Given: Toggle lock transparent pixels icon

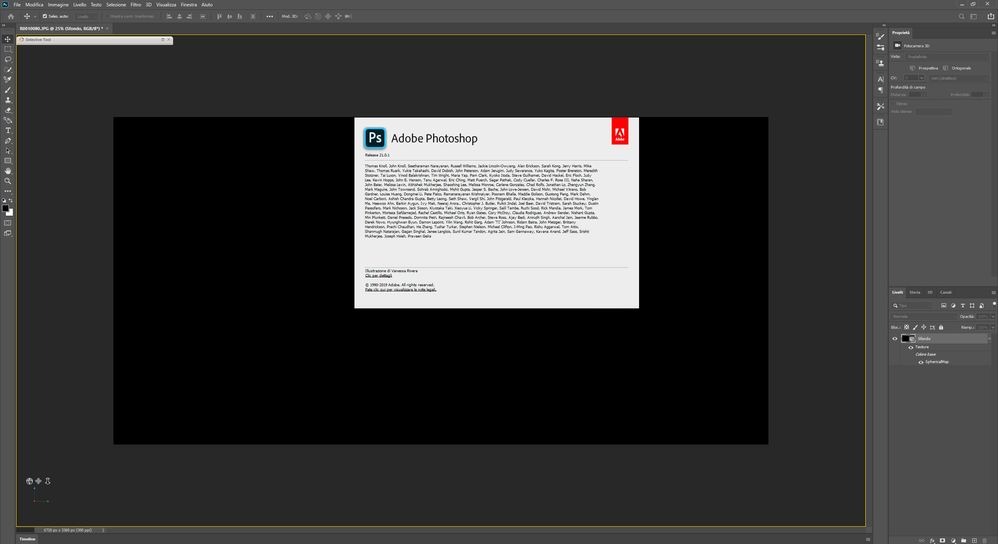Looking at the screenshot, I should 907,327.
